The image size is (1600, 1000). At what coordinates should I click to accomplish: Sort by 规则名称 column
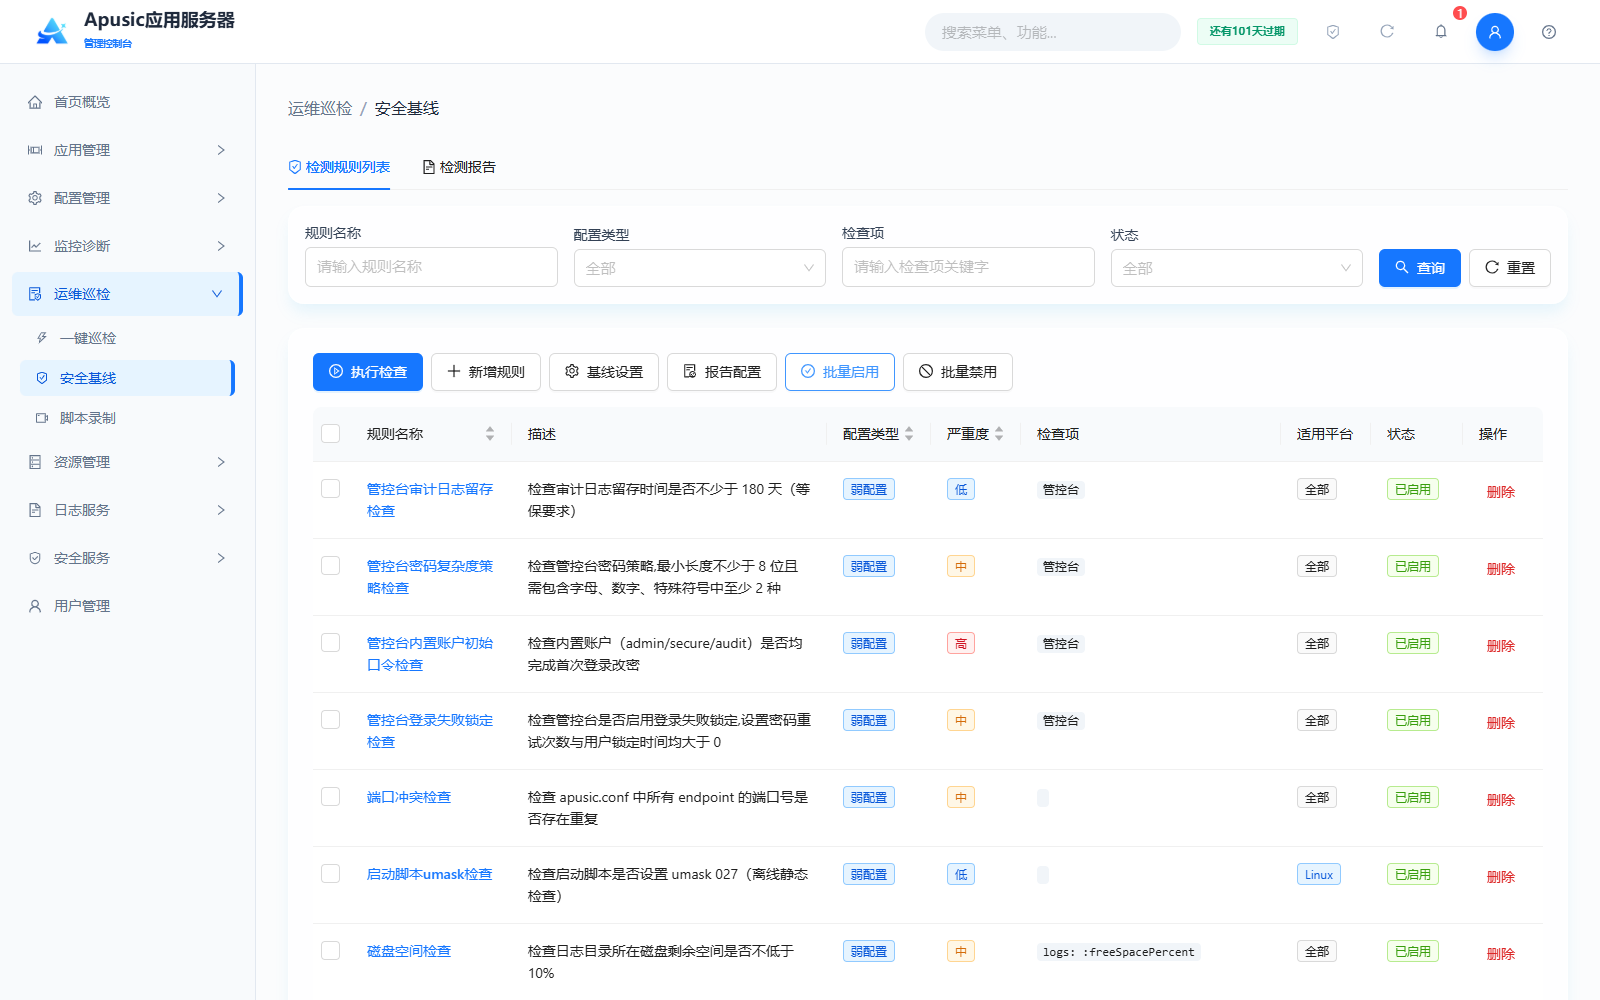coord(490,434)
